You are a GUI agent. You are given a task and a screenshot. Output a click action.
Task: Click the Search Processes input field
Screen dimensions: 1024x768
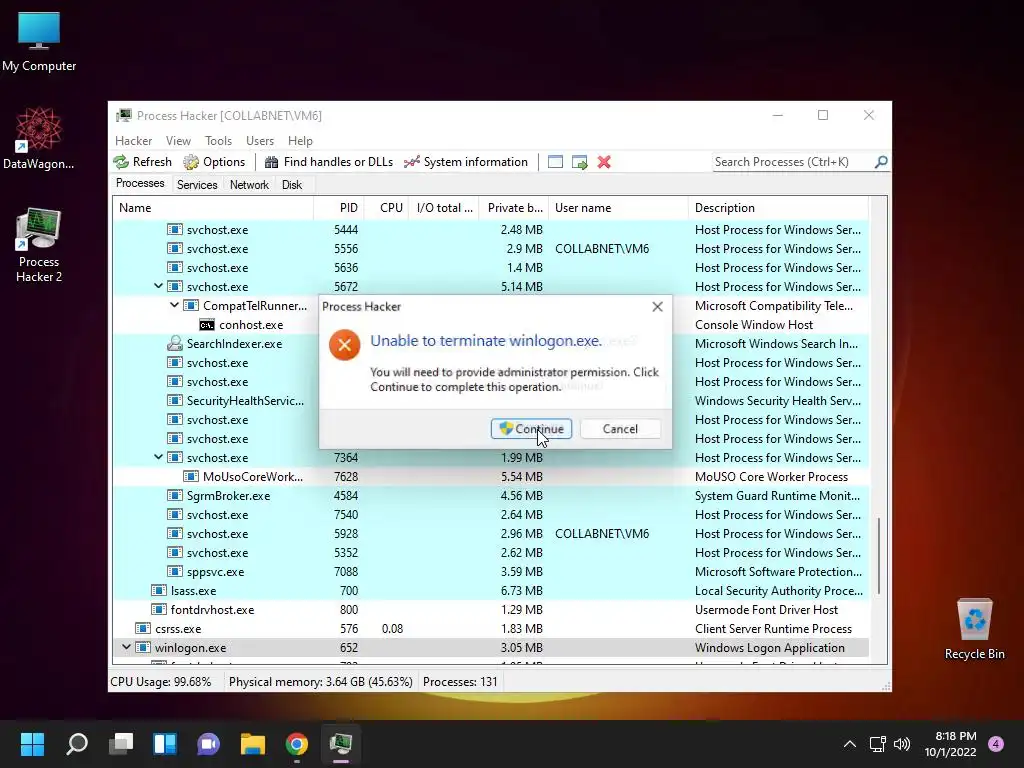tap(793, 162)
